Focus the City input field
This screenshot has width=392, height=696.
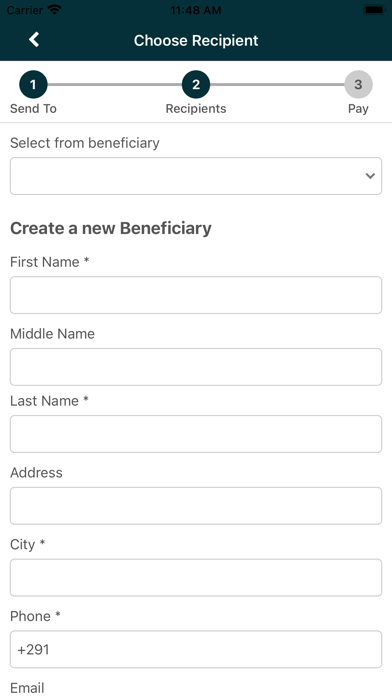196,577
